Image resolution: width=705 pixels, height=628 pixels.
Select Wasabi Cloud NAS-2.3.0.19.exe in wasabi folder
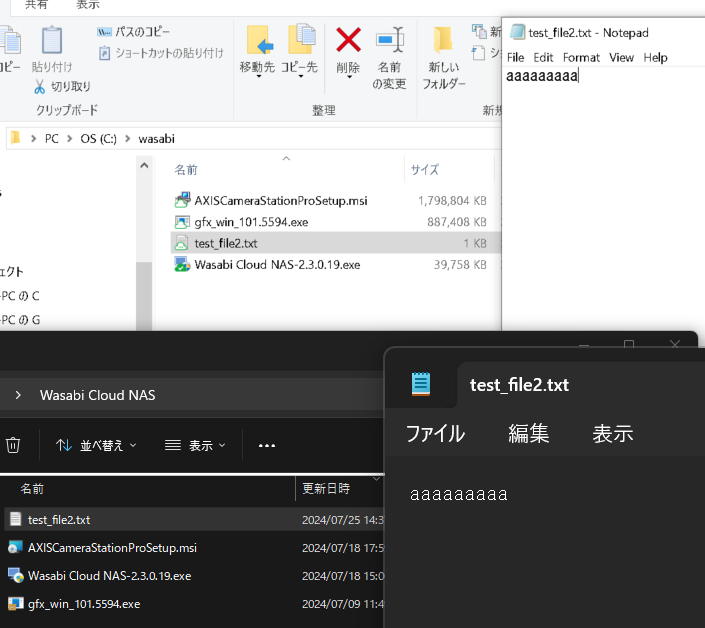pyautogui.click(x=335, y=265)
